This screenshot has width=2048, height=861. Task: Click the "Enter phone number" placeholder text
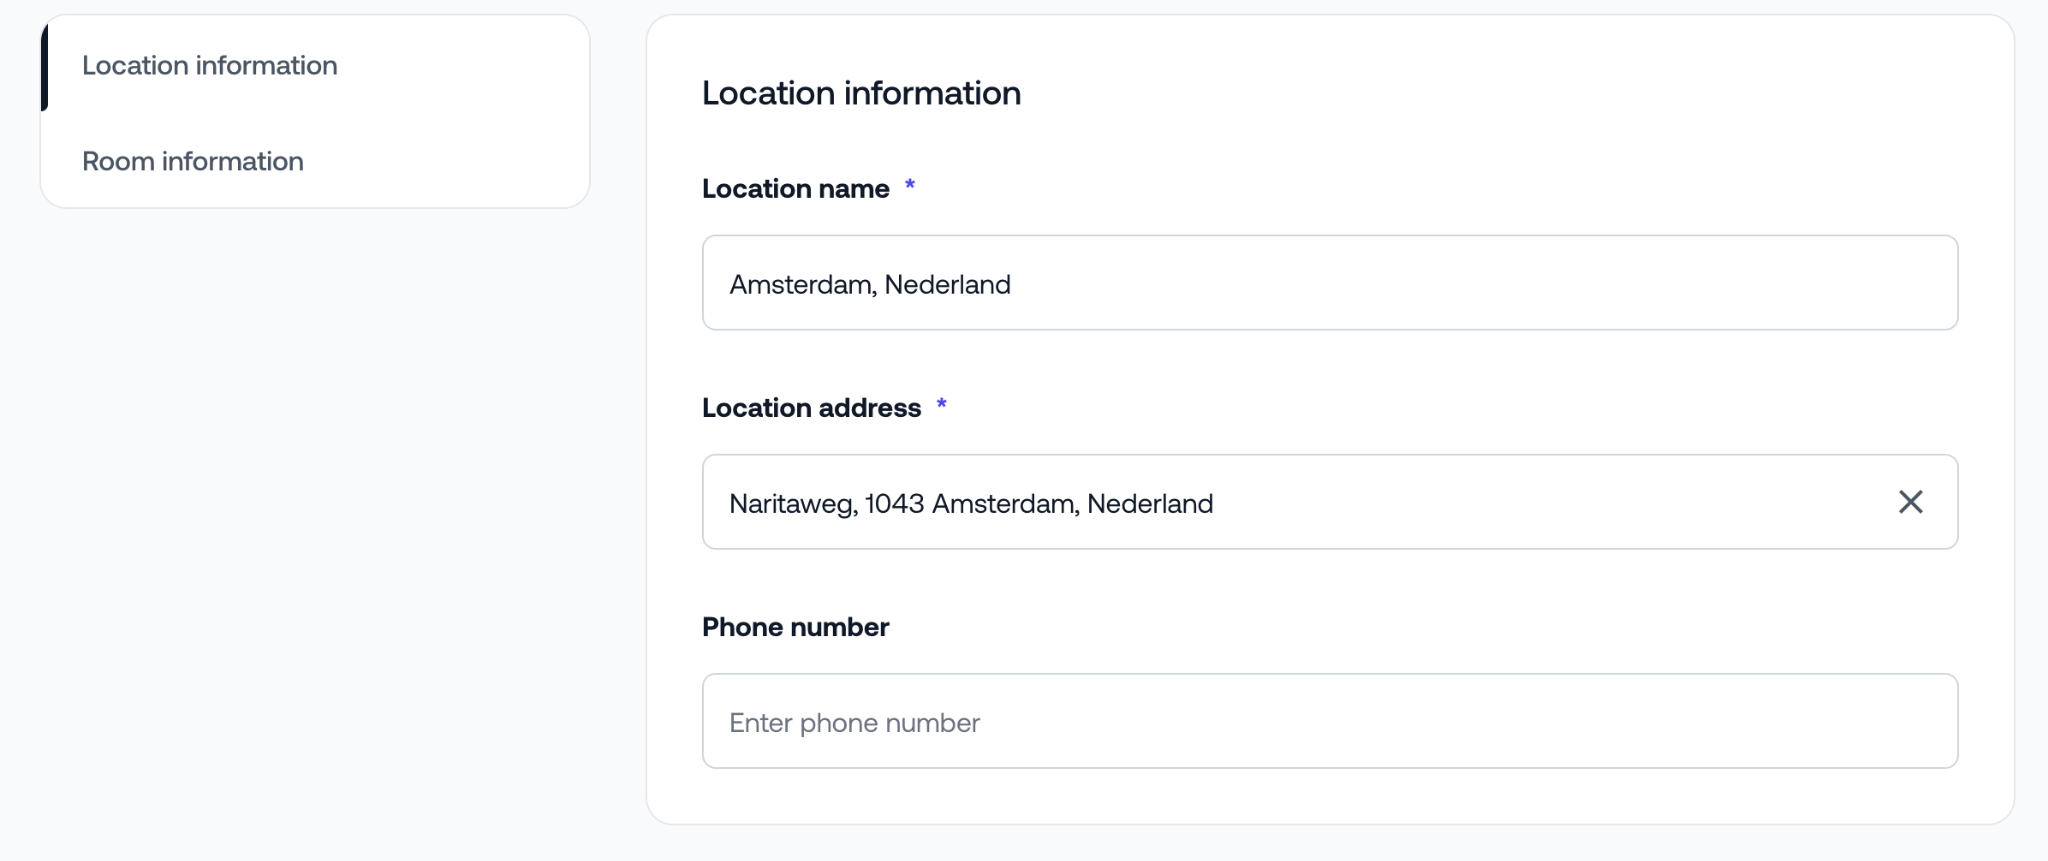(854, 723)
